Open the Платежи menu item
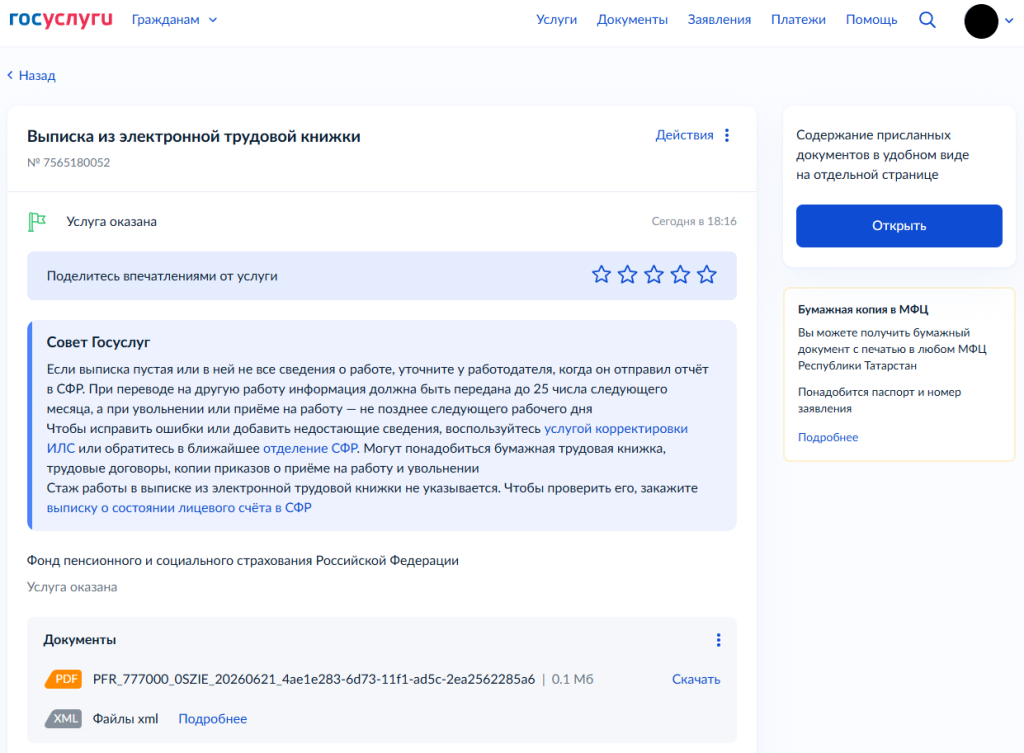 coord(798,20)
